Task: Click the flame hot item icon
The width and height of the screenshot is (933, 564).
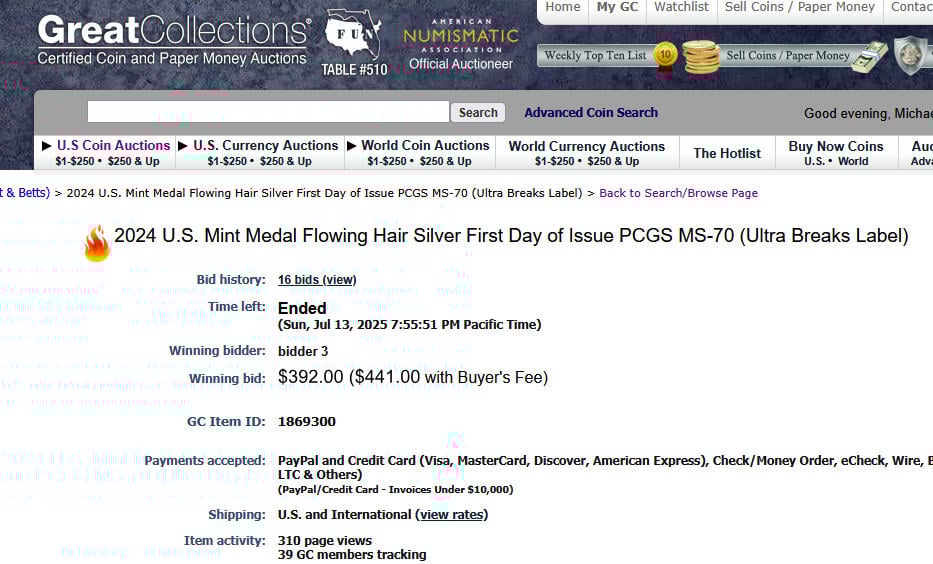Action: [x=97, y=243]
